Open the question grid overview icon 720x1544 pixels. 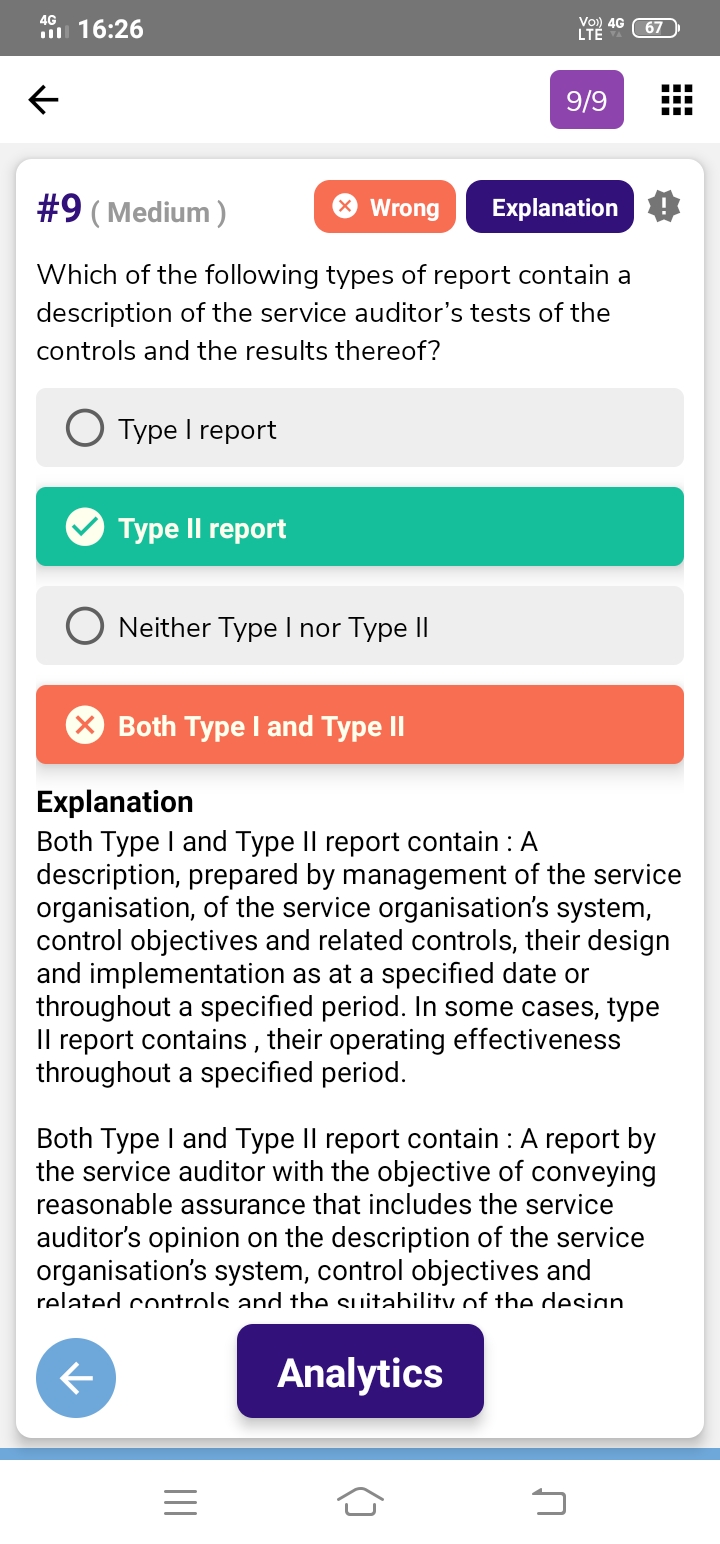(677, 100)
